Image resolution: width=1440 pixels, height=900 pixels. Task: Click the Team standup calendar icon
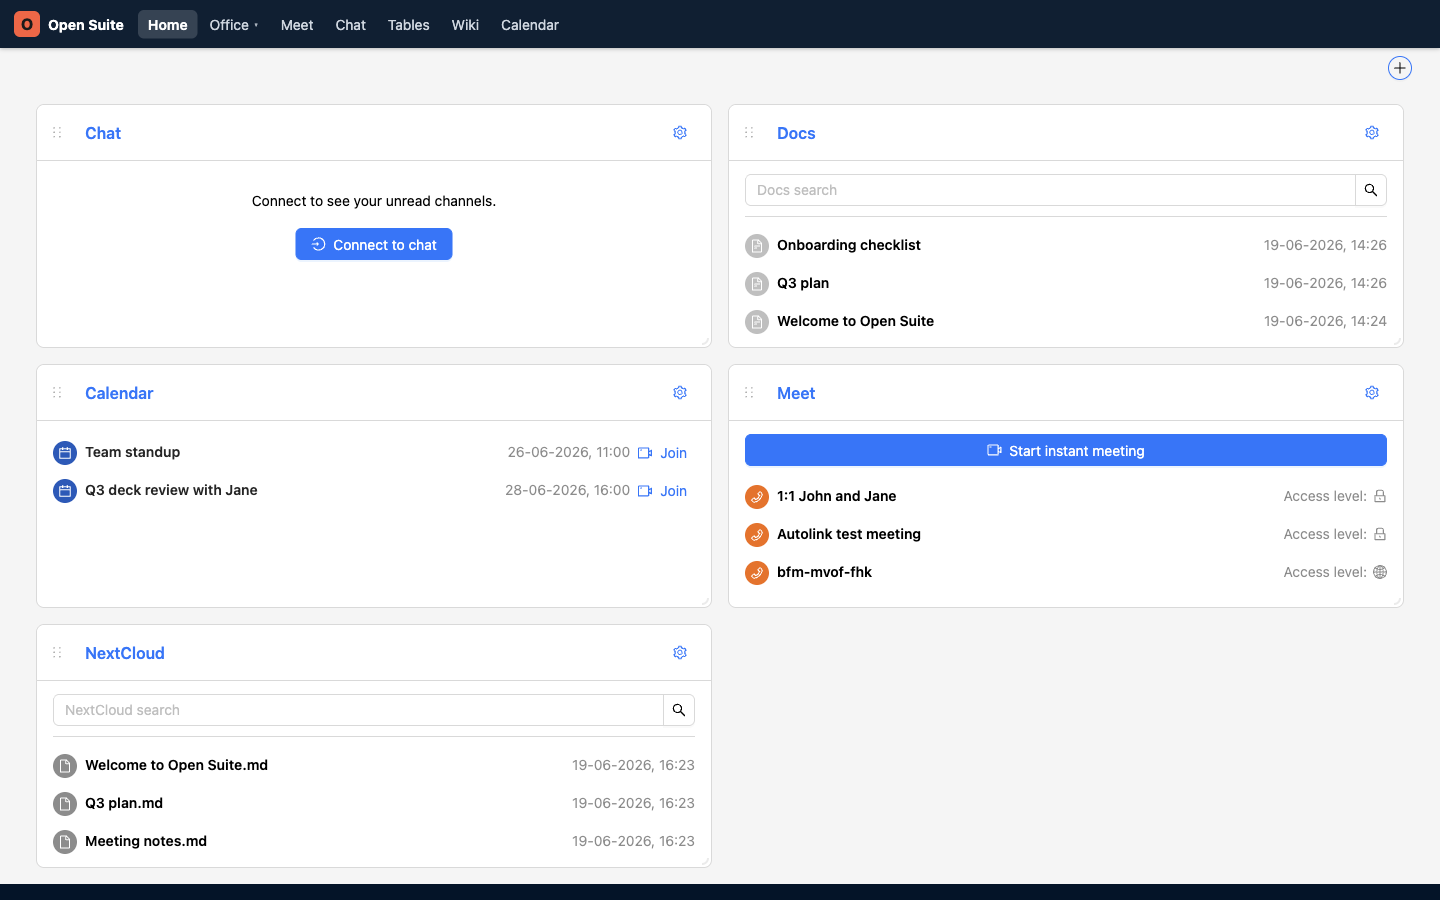tap(65, 453)
